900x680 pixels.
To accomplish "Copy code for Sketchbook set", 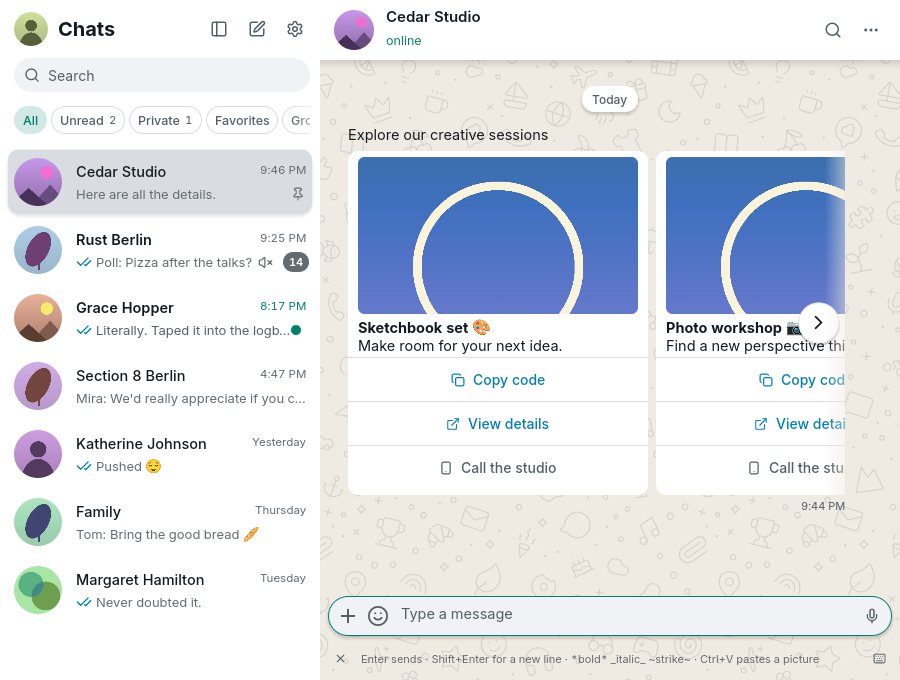I will [x=498, y=380].
